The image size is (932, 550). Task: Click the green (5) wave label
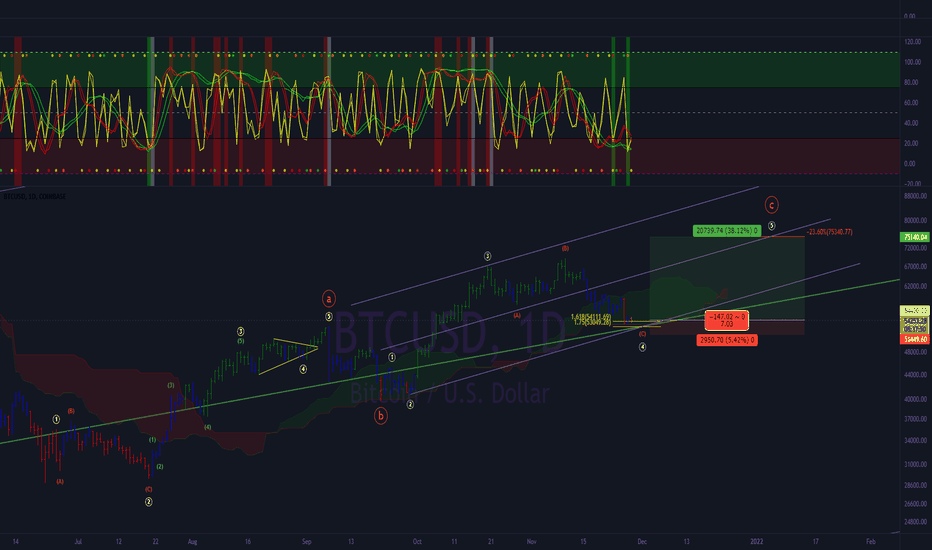241,341
